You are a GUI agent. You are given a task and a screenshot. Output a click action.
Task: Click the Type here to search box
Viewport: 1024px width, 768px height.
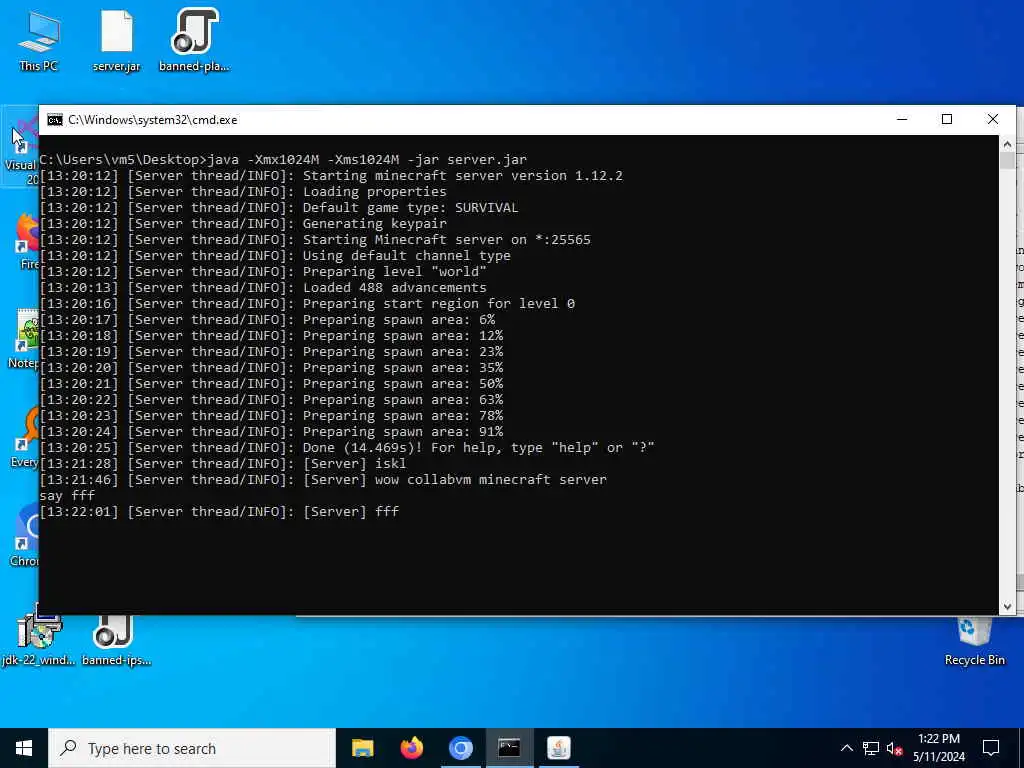point(192,748)
